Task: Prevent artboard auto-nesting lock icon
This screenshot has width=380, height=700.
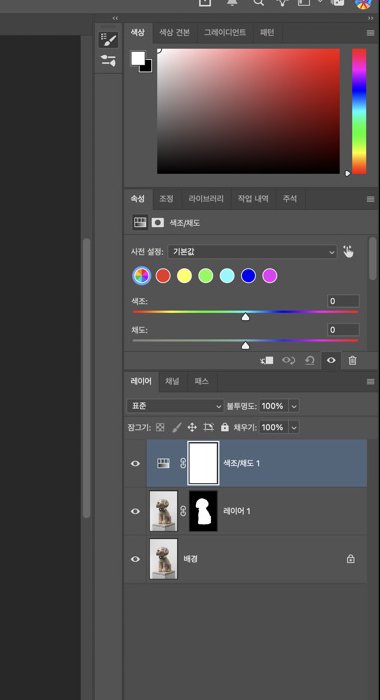Action: coord(209,427)
